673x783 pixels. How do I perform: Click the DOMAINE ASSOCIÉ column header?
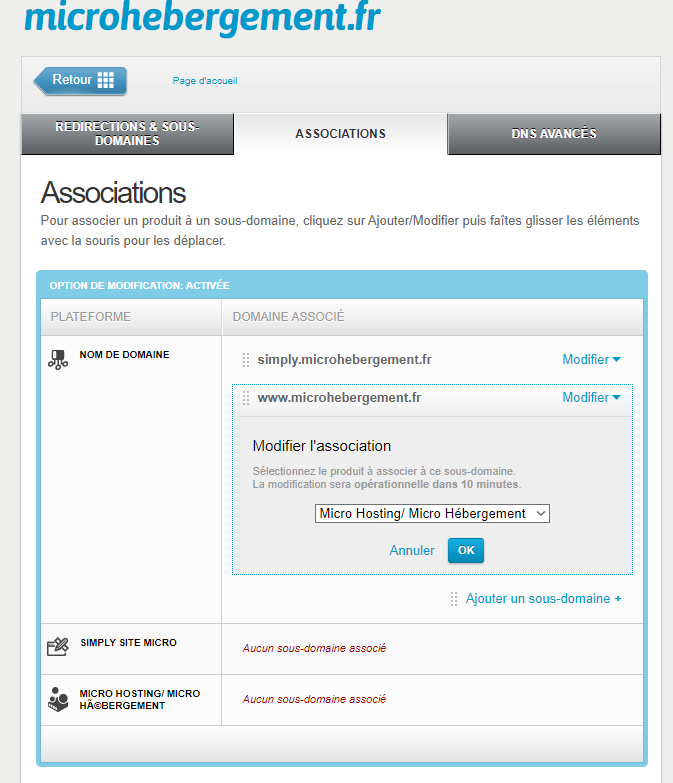click(x=289, y=317)
